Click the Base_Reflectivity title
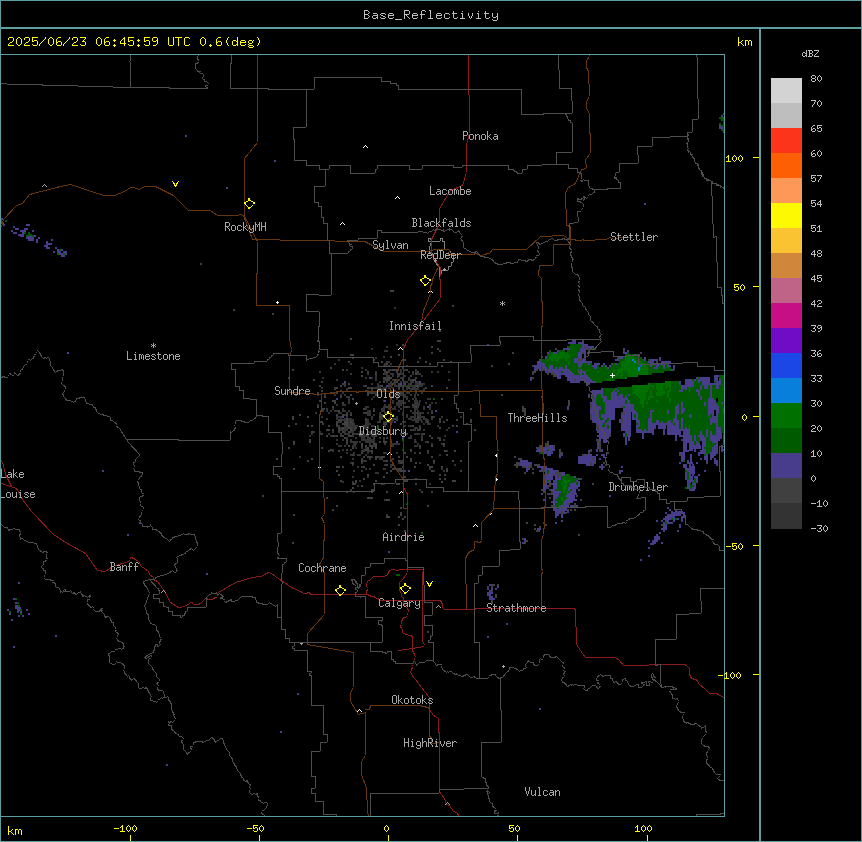This screenshot has width=862, height=842. [x=431, y=15]
